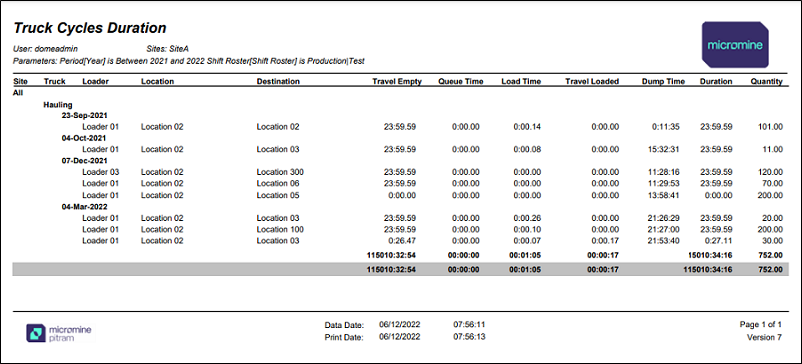Click the grey grand total row
The height and width of the screenshot is (364, 802).
click(x=397, y=269)
